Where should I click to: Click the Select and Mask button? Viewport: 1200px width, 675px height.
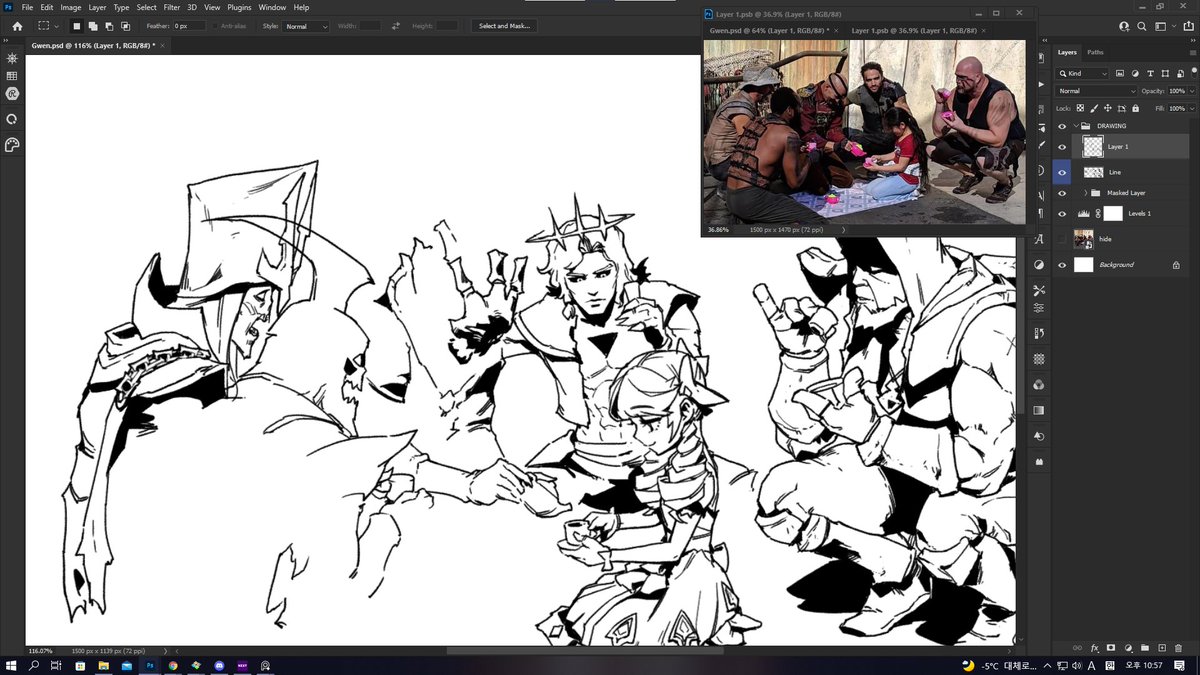pos(505,26)
